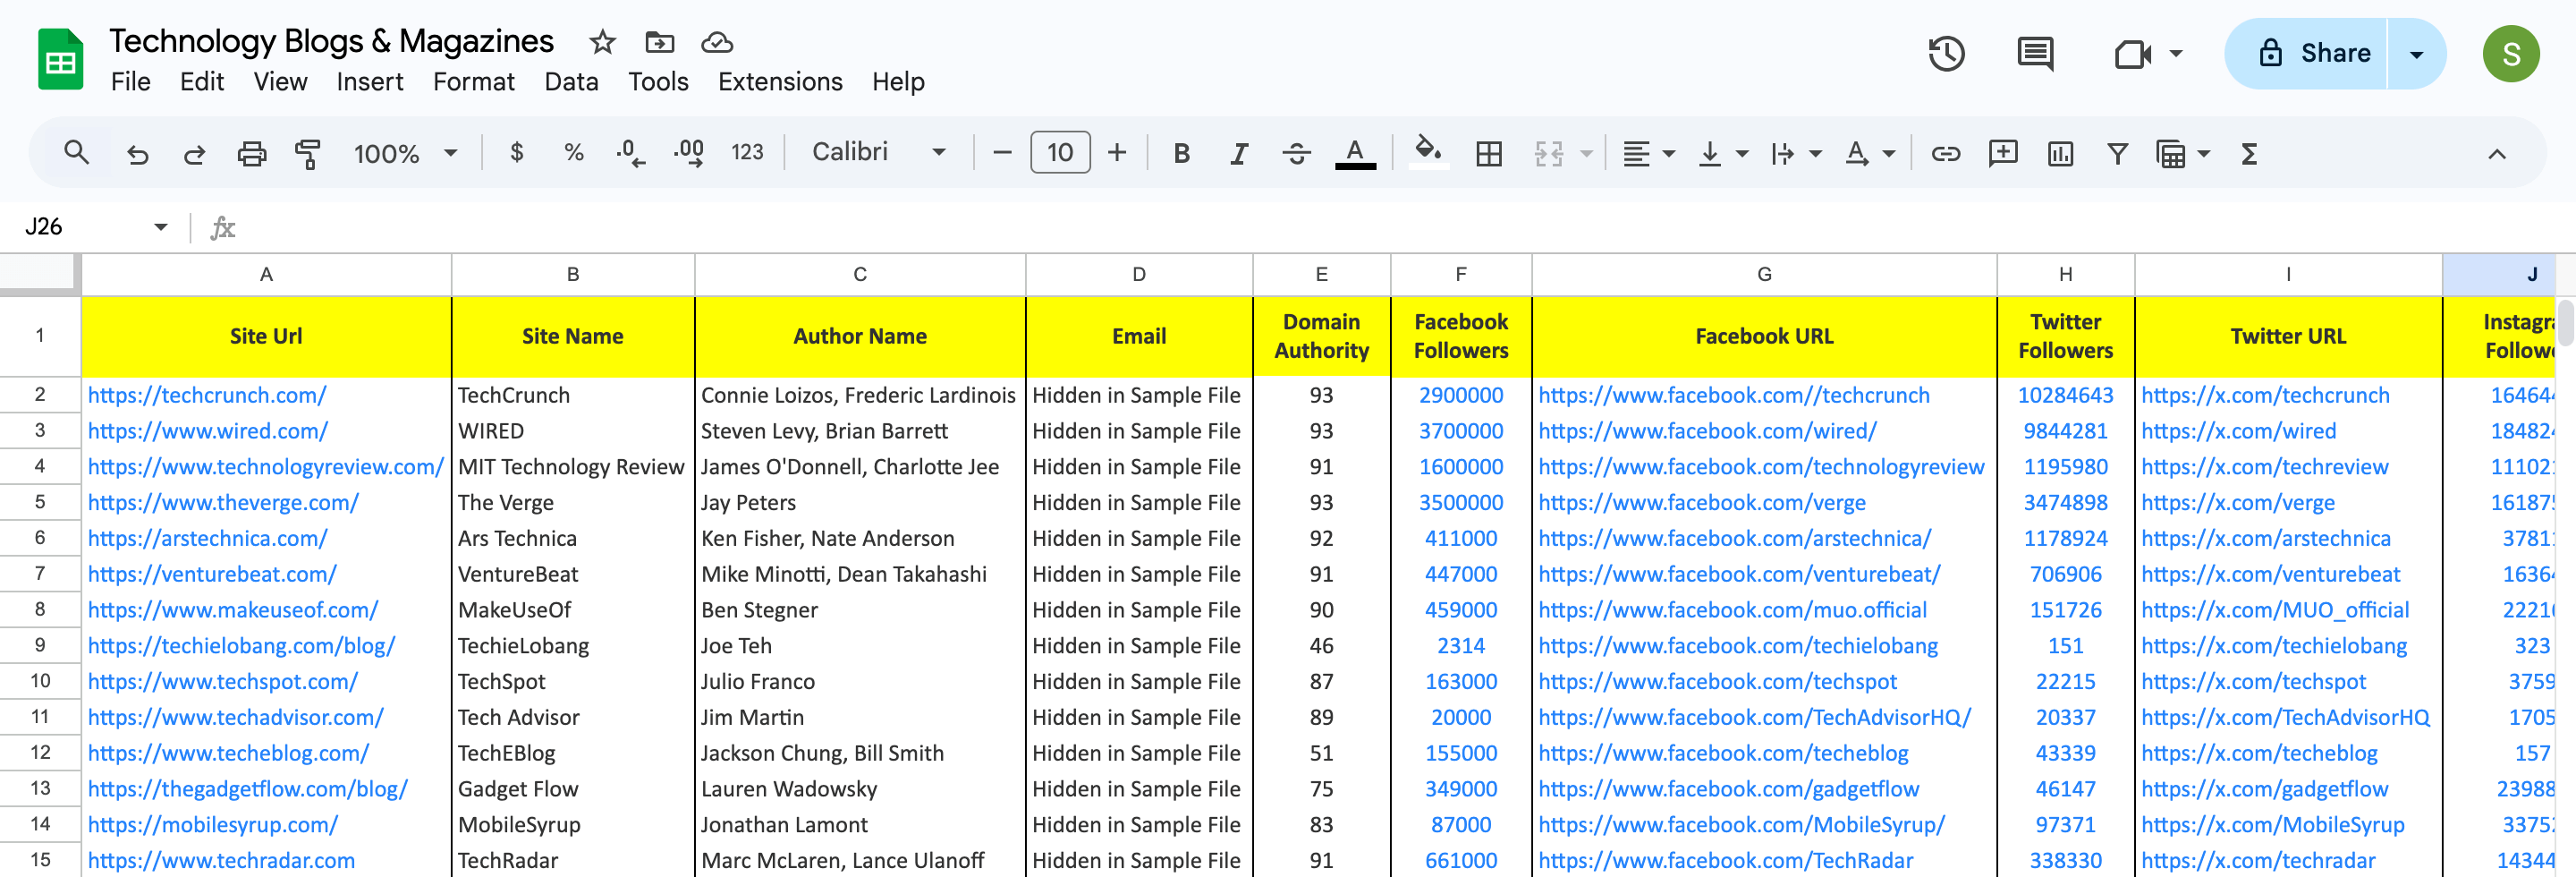Collapse the toolbar menus chevron
This screenshot has height=877, width=2576.
point(2496,153)
